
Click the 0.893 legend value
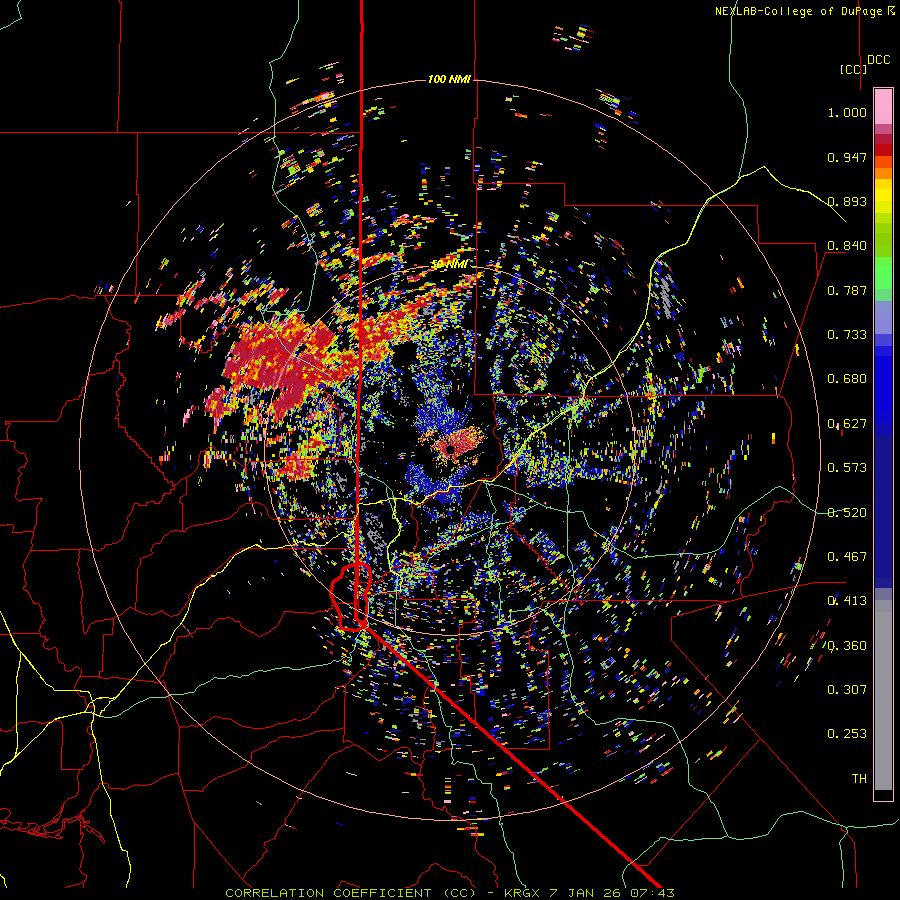point(847,201)
